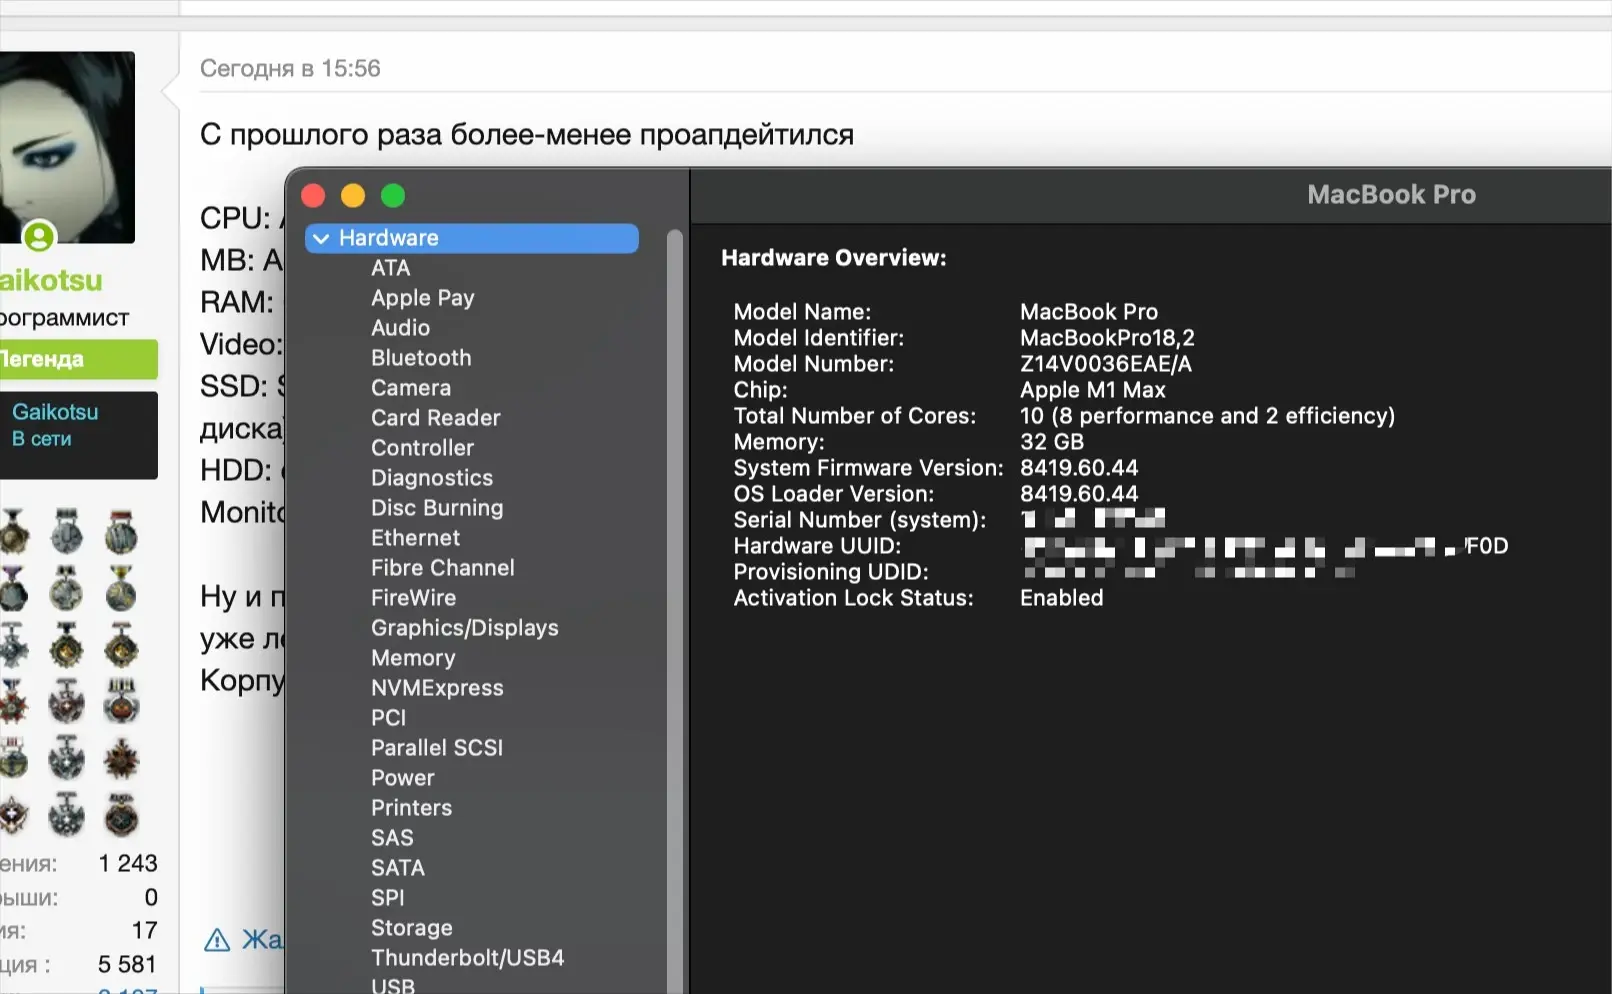Select the SATA entry
The image size is (1612, 994).
pos(398,868)
